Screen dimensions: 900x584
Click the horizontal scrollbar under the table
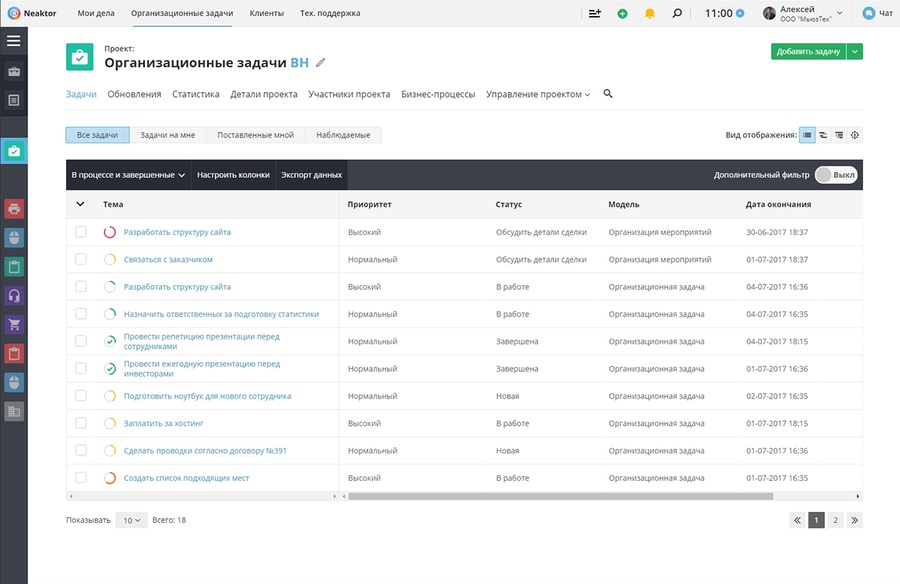(x=560, y=496)
